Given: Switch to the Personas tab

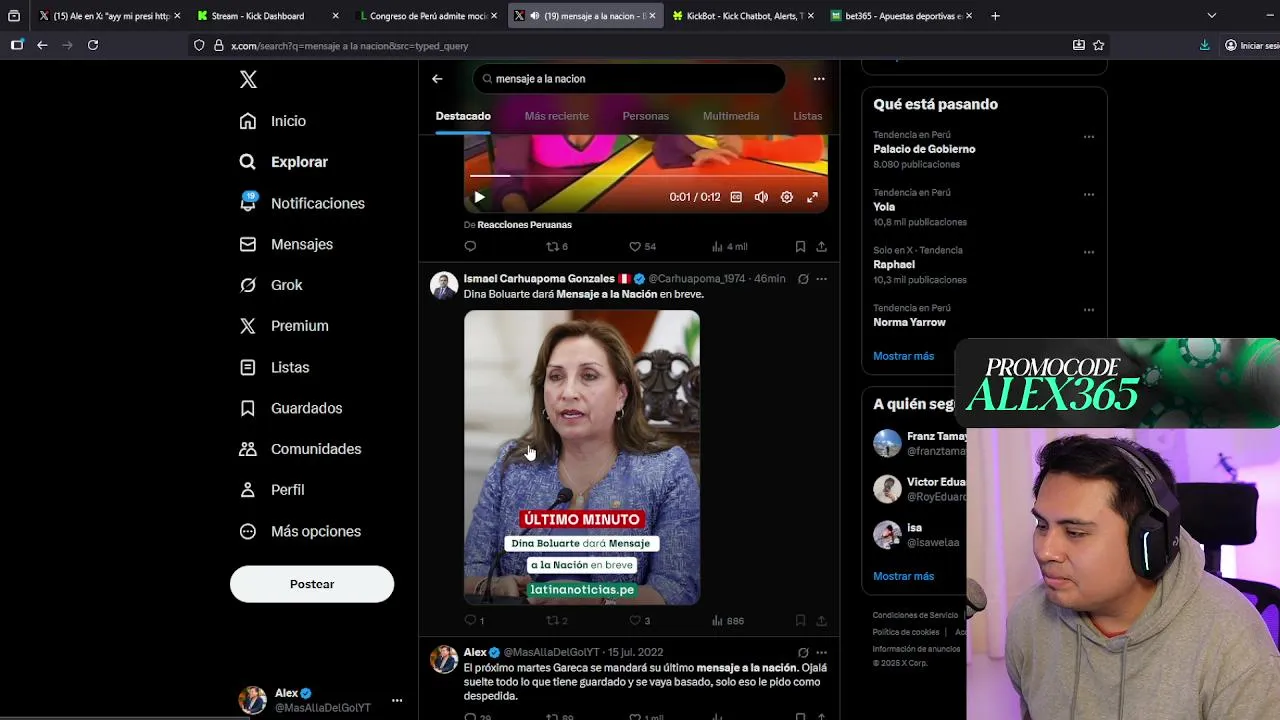Looking at the screenshot, I should click(645, 116).
